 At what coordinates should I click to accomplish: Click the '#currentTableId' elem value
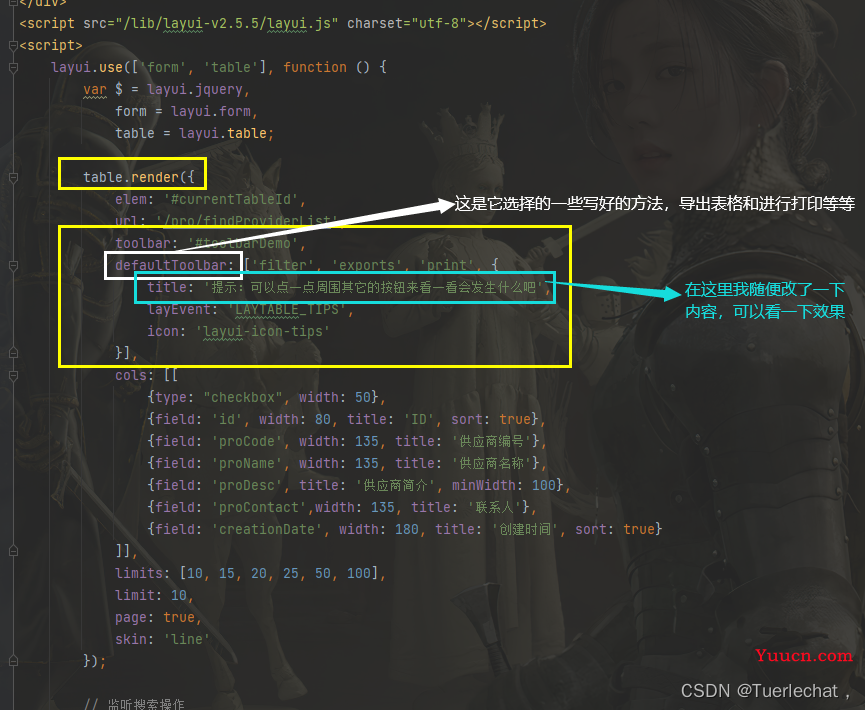(x=231, y=199)
